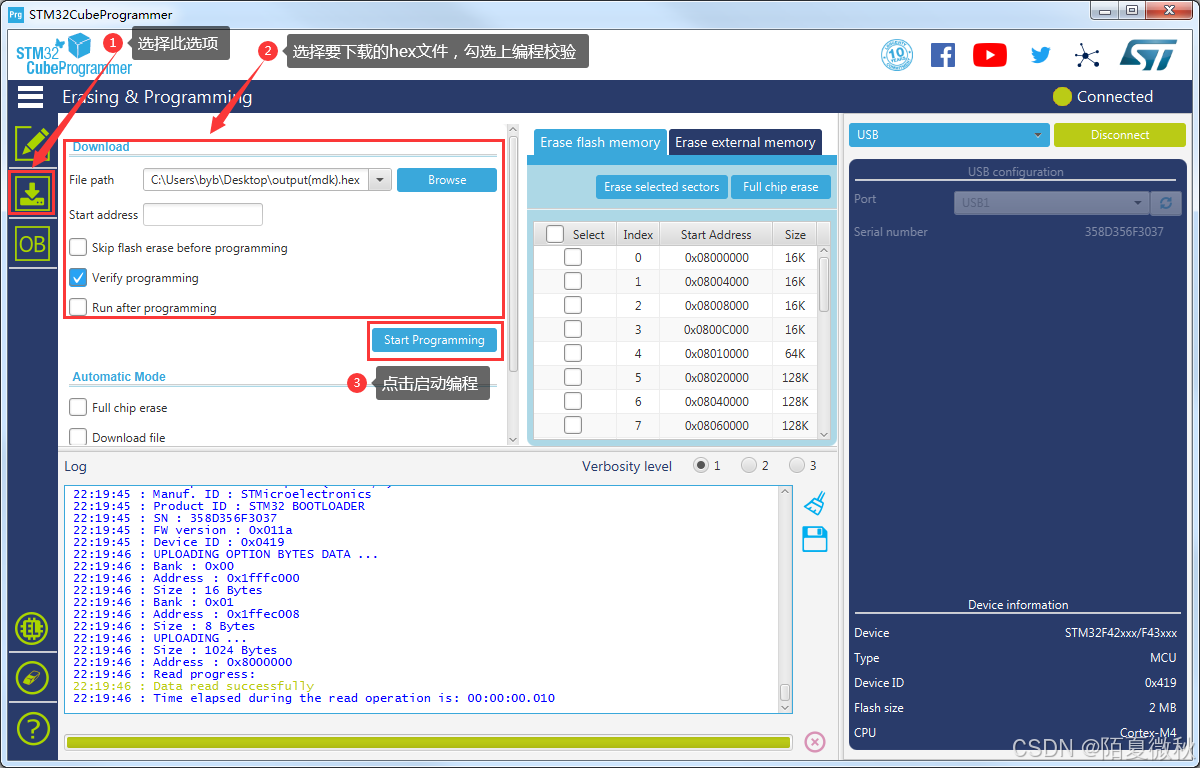
Task: Click the serial number 358D356F3037
Action: tap(1124, 232)
